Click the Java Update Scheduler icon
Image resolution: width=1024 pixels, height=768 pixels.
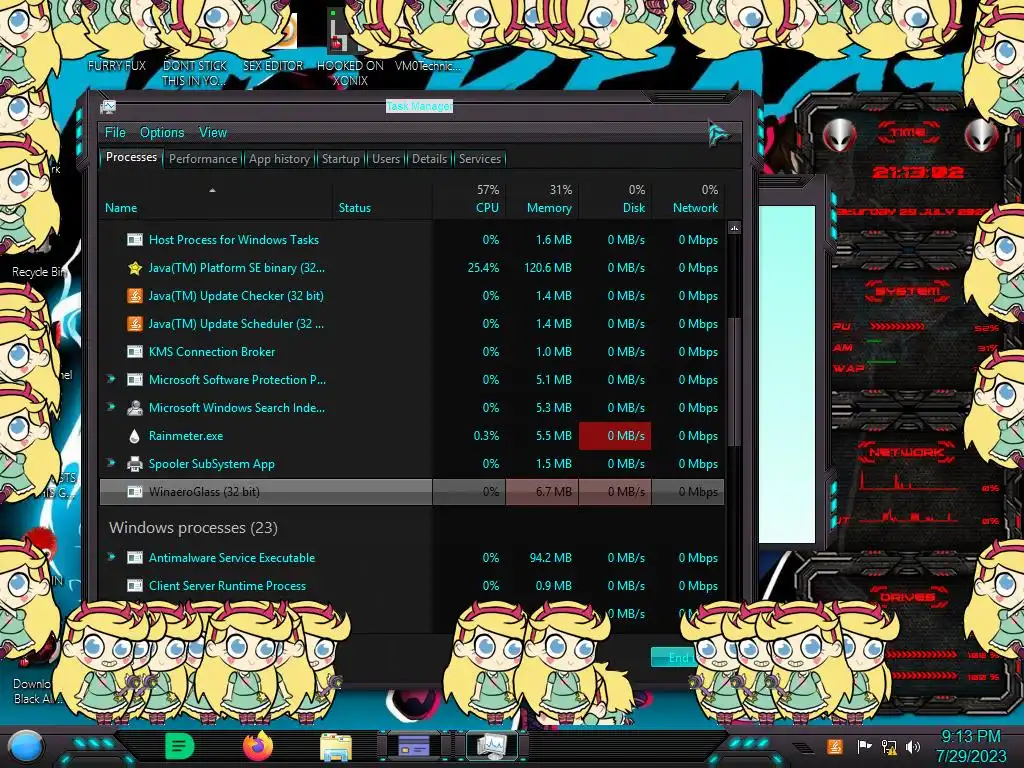click(135, 324)
